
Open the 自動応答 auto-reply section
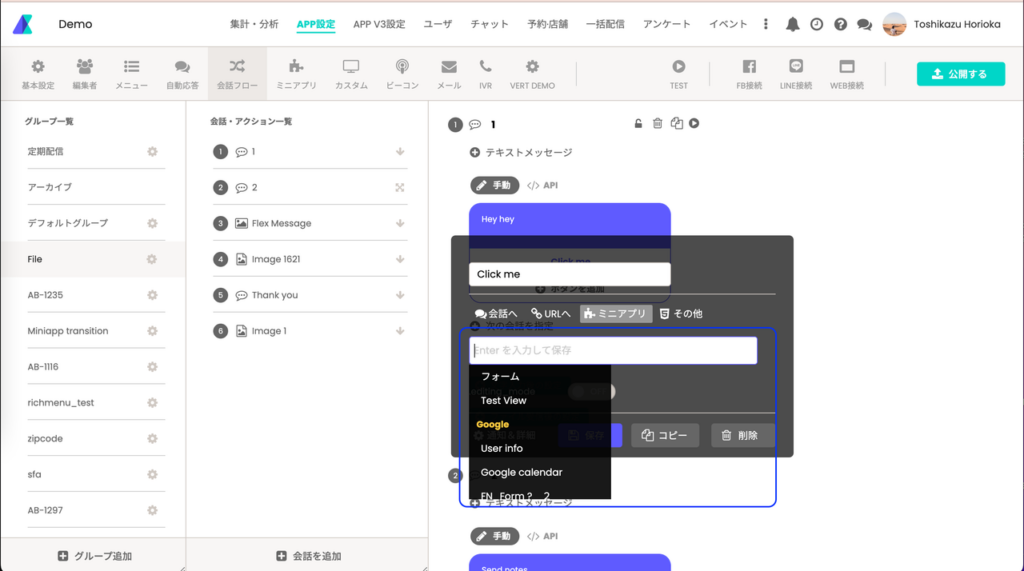182,74
